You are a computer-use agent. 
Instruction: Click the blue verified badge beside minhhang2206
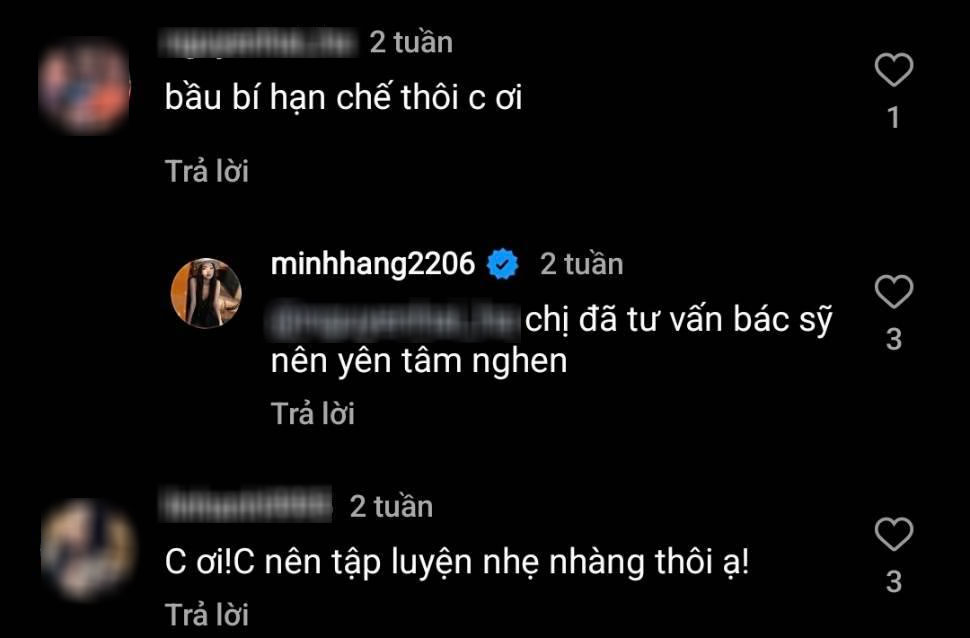(502, 264)
